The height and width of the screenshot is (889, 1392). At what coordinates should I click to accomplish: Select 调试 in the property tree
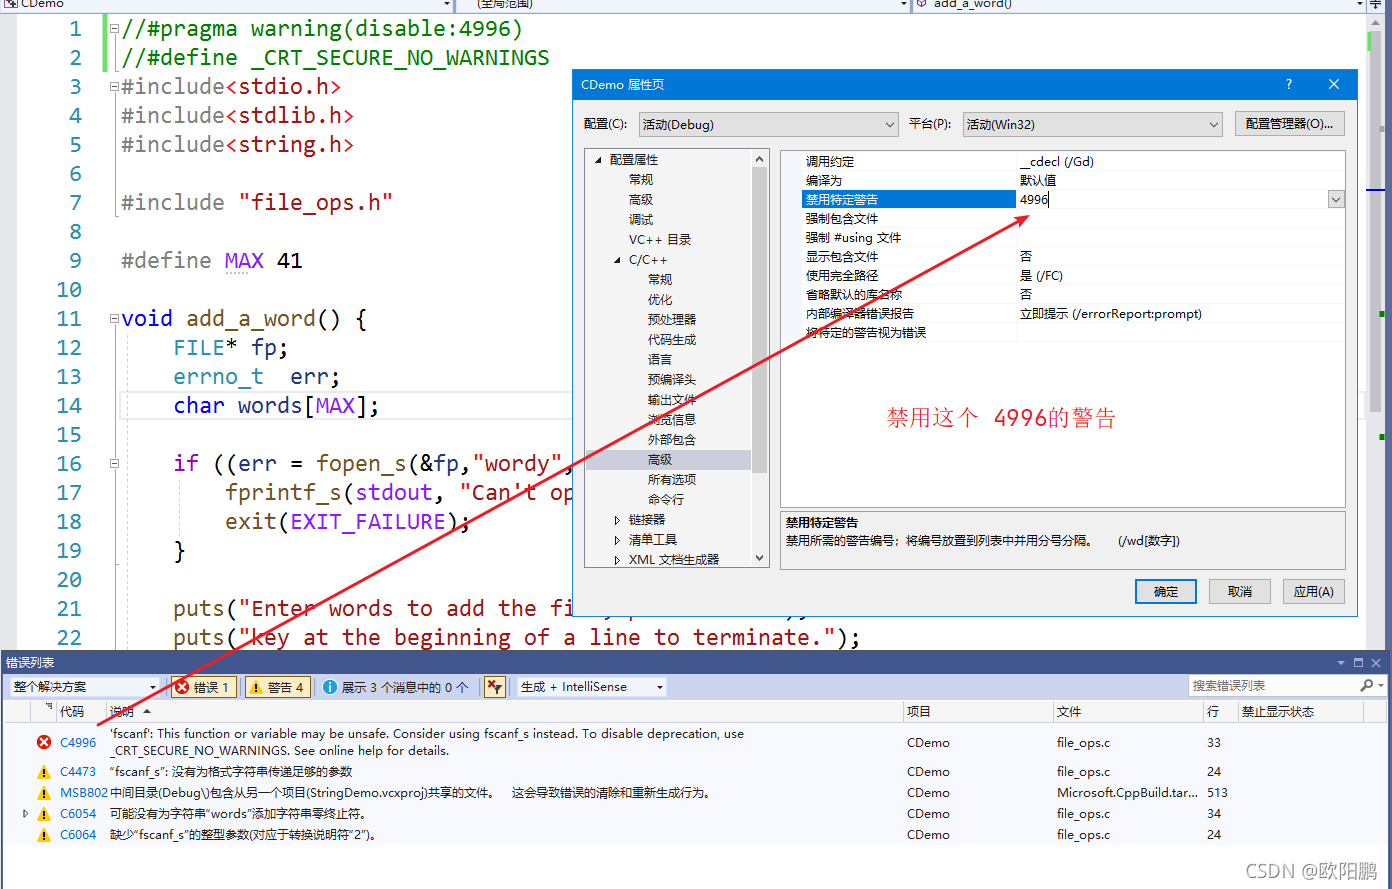point(641,220)
